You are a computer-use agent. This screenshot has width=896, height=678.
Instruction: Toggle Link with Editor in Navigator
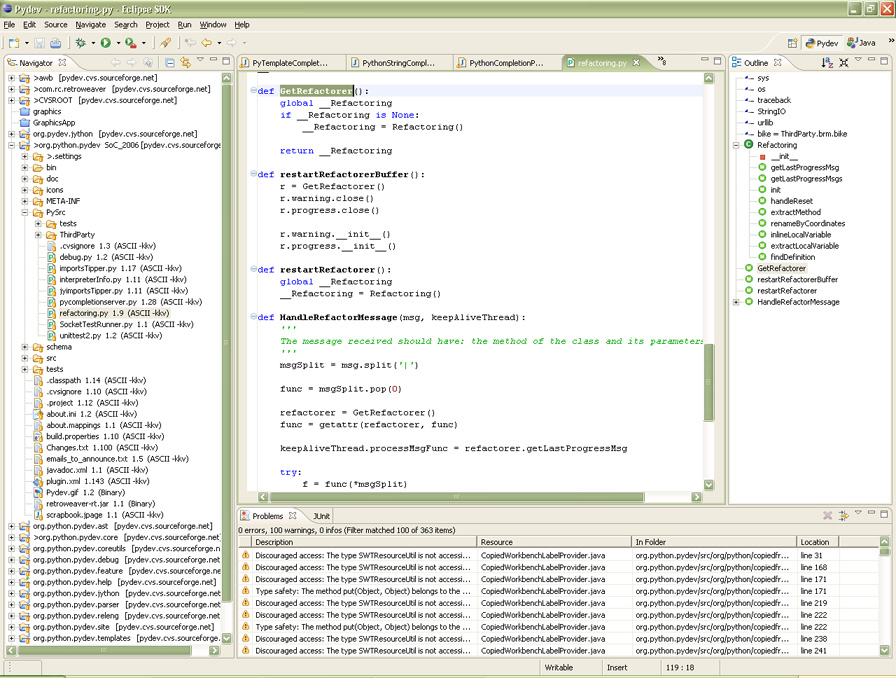(x=185, y=62)
